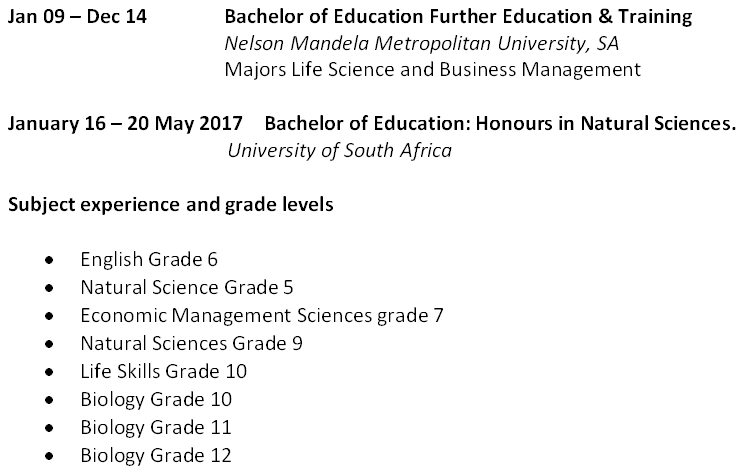Click the 'January 16 – 20 May 2017' date
Image resolution: width=749 pixels, height=471 pixels.
pos(125,124)
